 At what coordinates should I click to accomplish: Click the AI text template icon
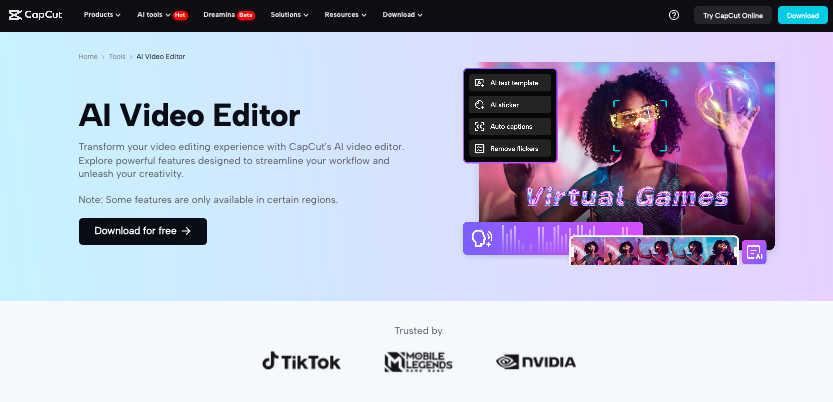(x=479, y=83)
